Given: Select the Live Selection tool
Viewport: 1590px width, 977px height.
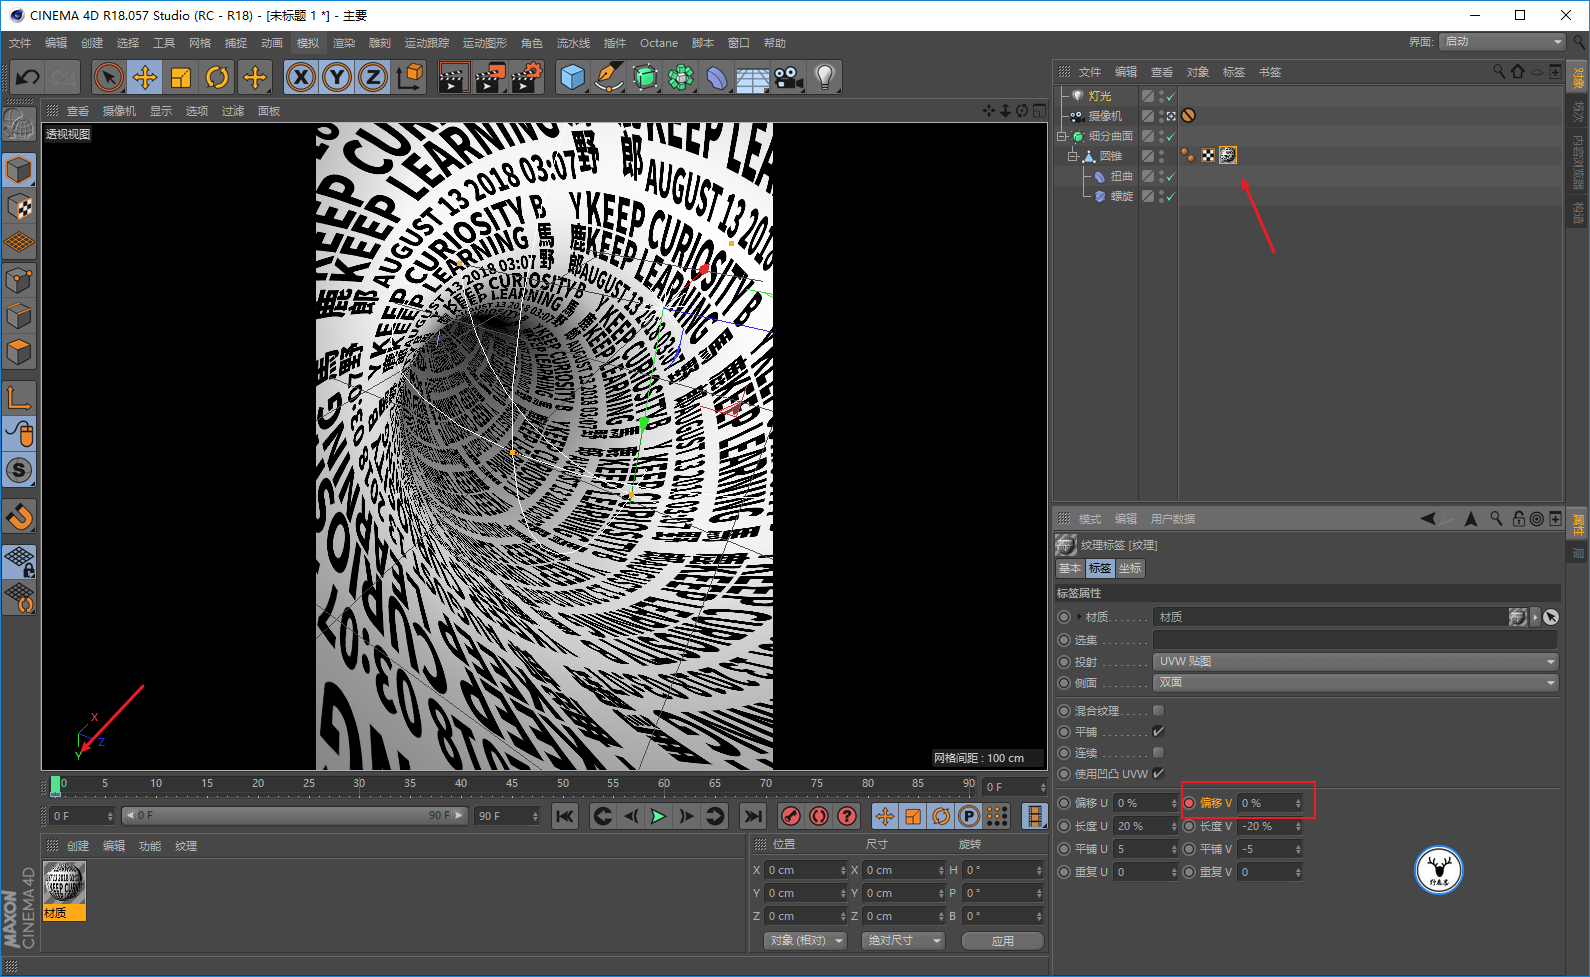Looking at the screenshot, I should [x=109, y=77].
